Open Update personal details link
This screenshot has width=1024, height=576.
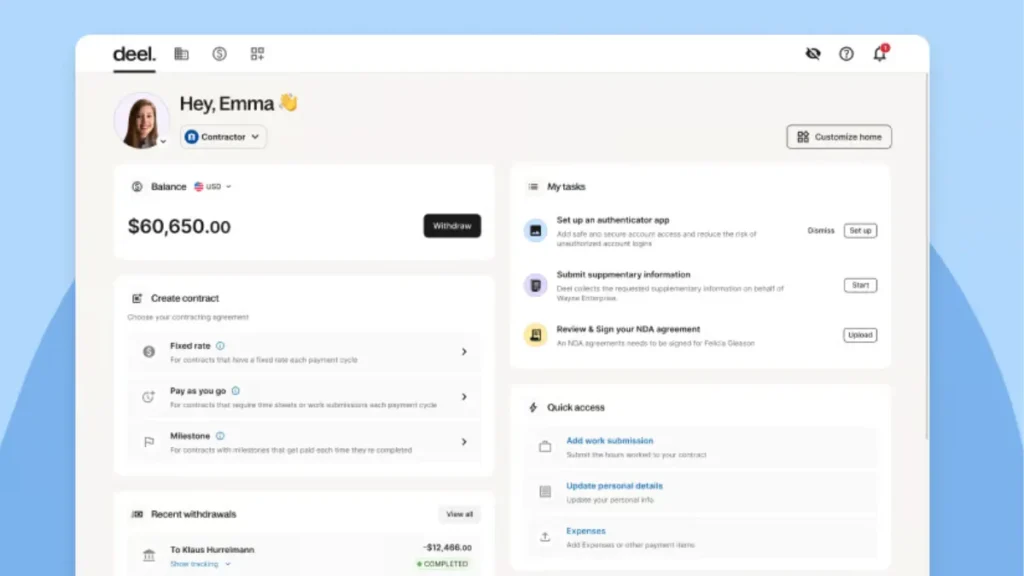(x=615, y=486)
